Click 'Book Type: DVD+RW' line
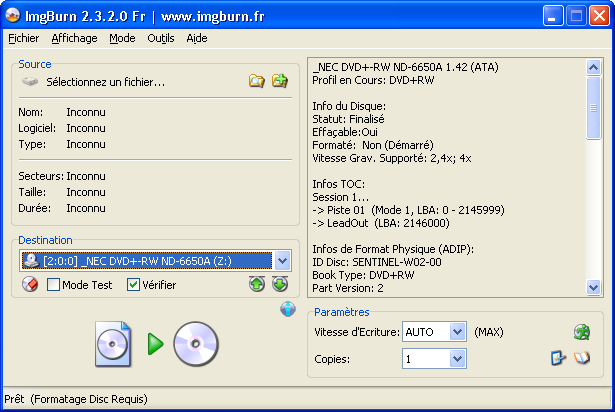Viewport: 615px width, 412px height. tap(363, 275)
